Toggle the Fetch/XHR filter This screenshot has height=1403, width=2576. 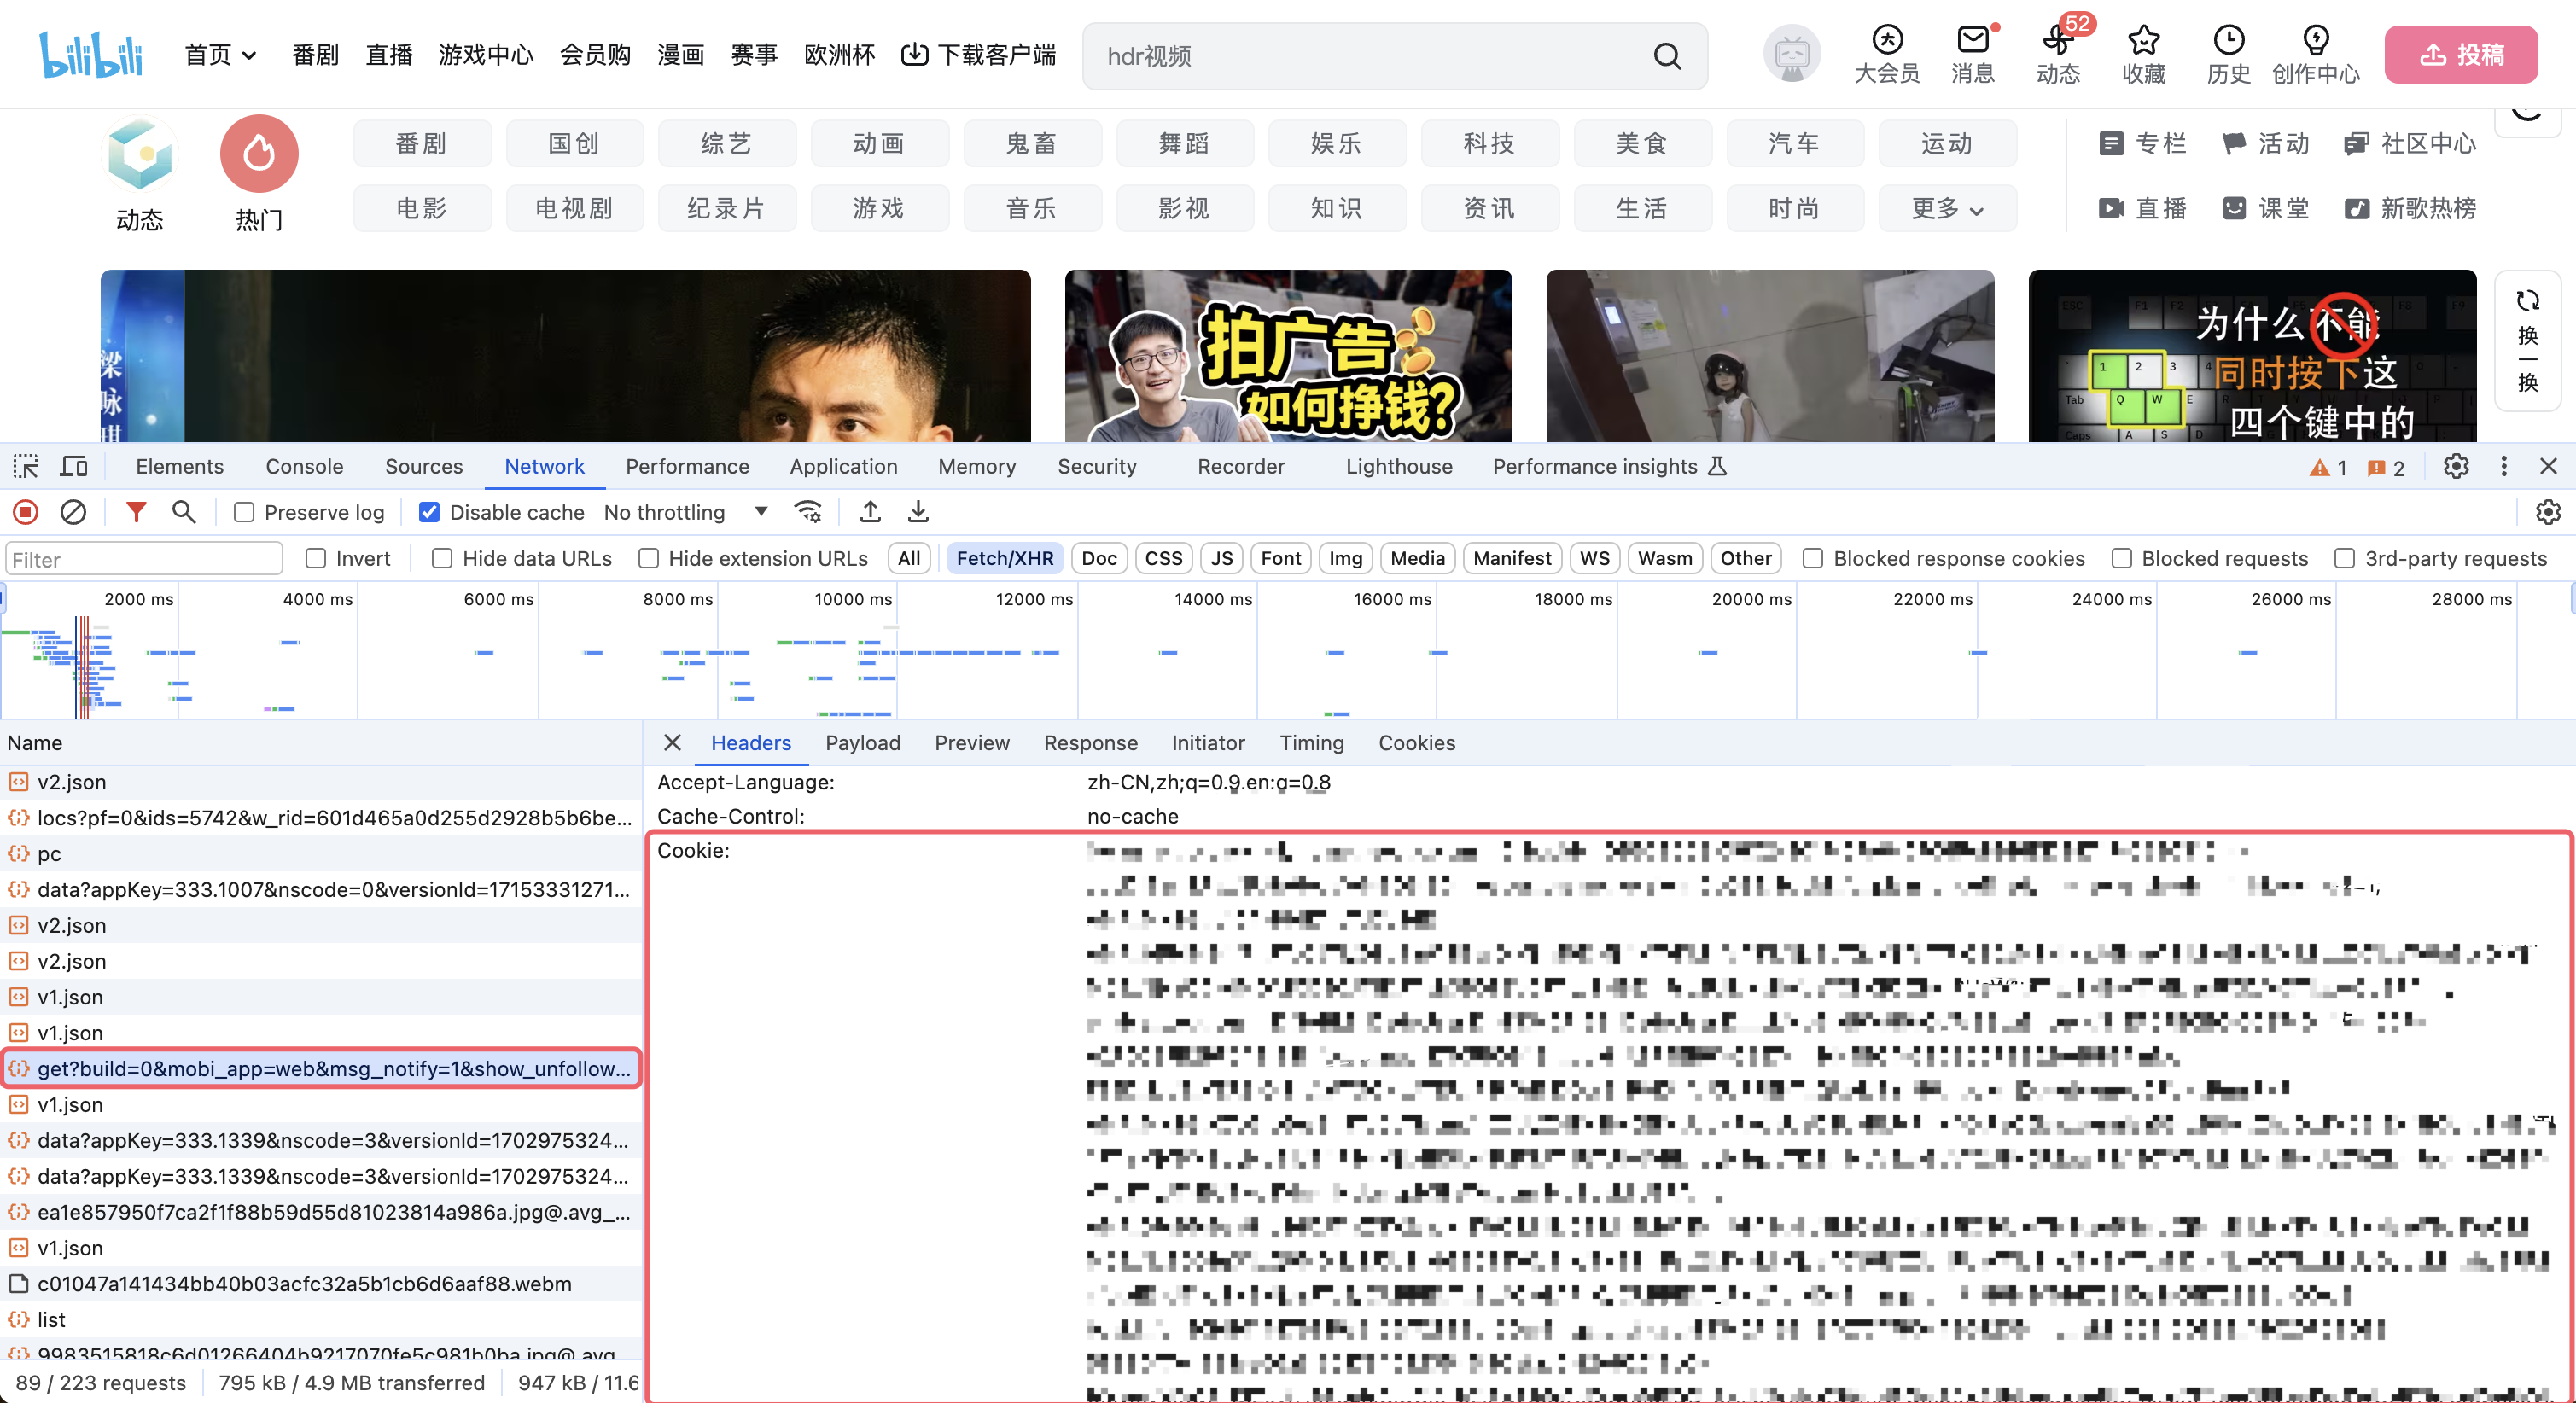pos(1004,558)
